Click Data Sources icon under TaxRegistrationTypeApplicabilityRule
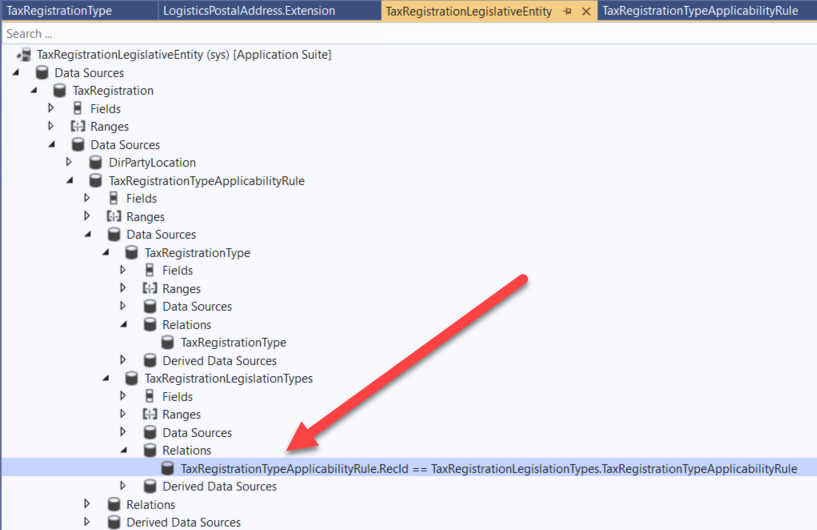Image resolution: width=817 pixels, height=530 pixels. (x=114, y=235)
